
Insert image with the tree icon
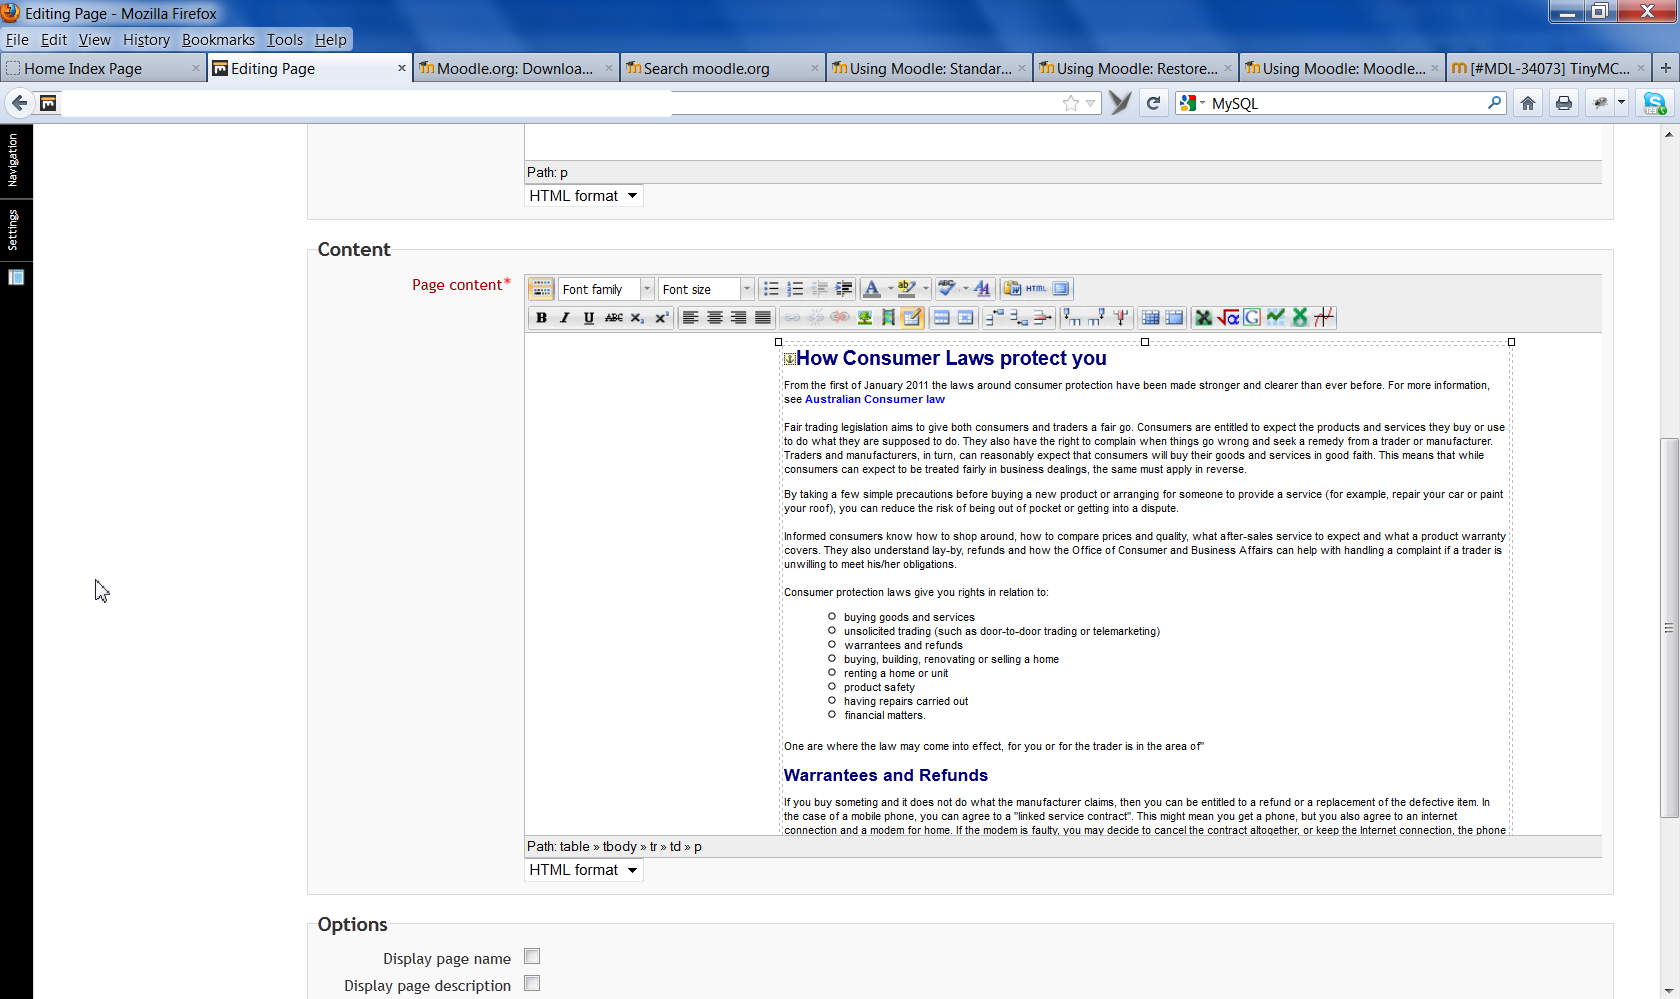coord(865,318)
